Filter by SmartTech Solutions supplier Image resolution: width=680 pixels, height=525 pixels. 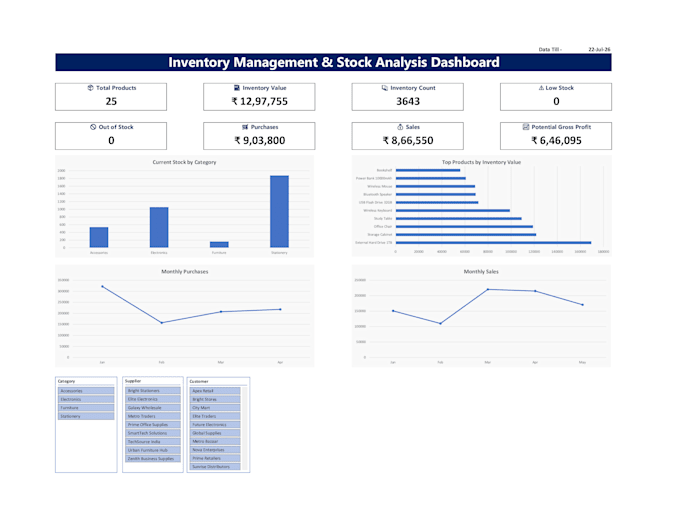coord(153,433)
